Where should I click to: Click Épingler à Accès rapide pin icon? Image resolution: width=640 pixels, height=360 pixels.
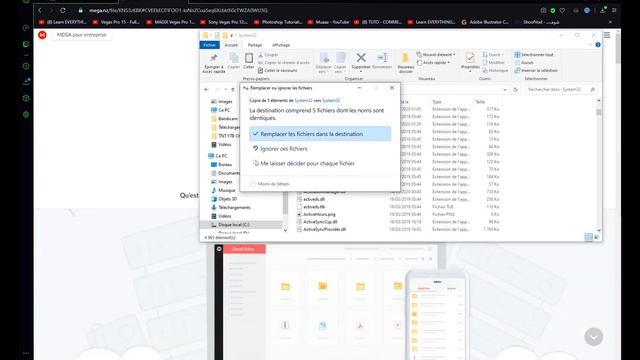(x=213, y=58)
